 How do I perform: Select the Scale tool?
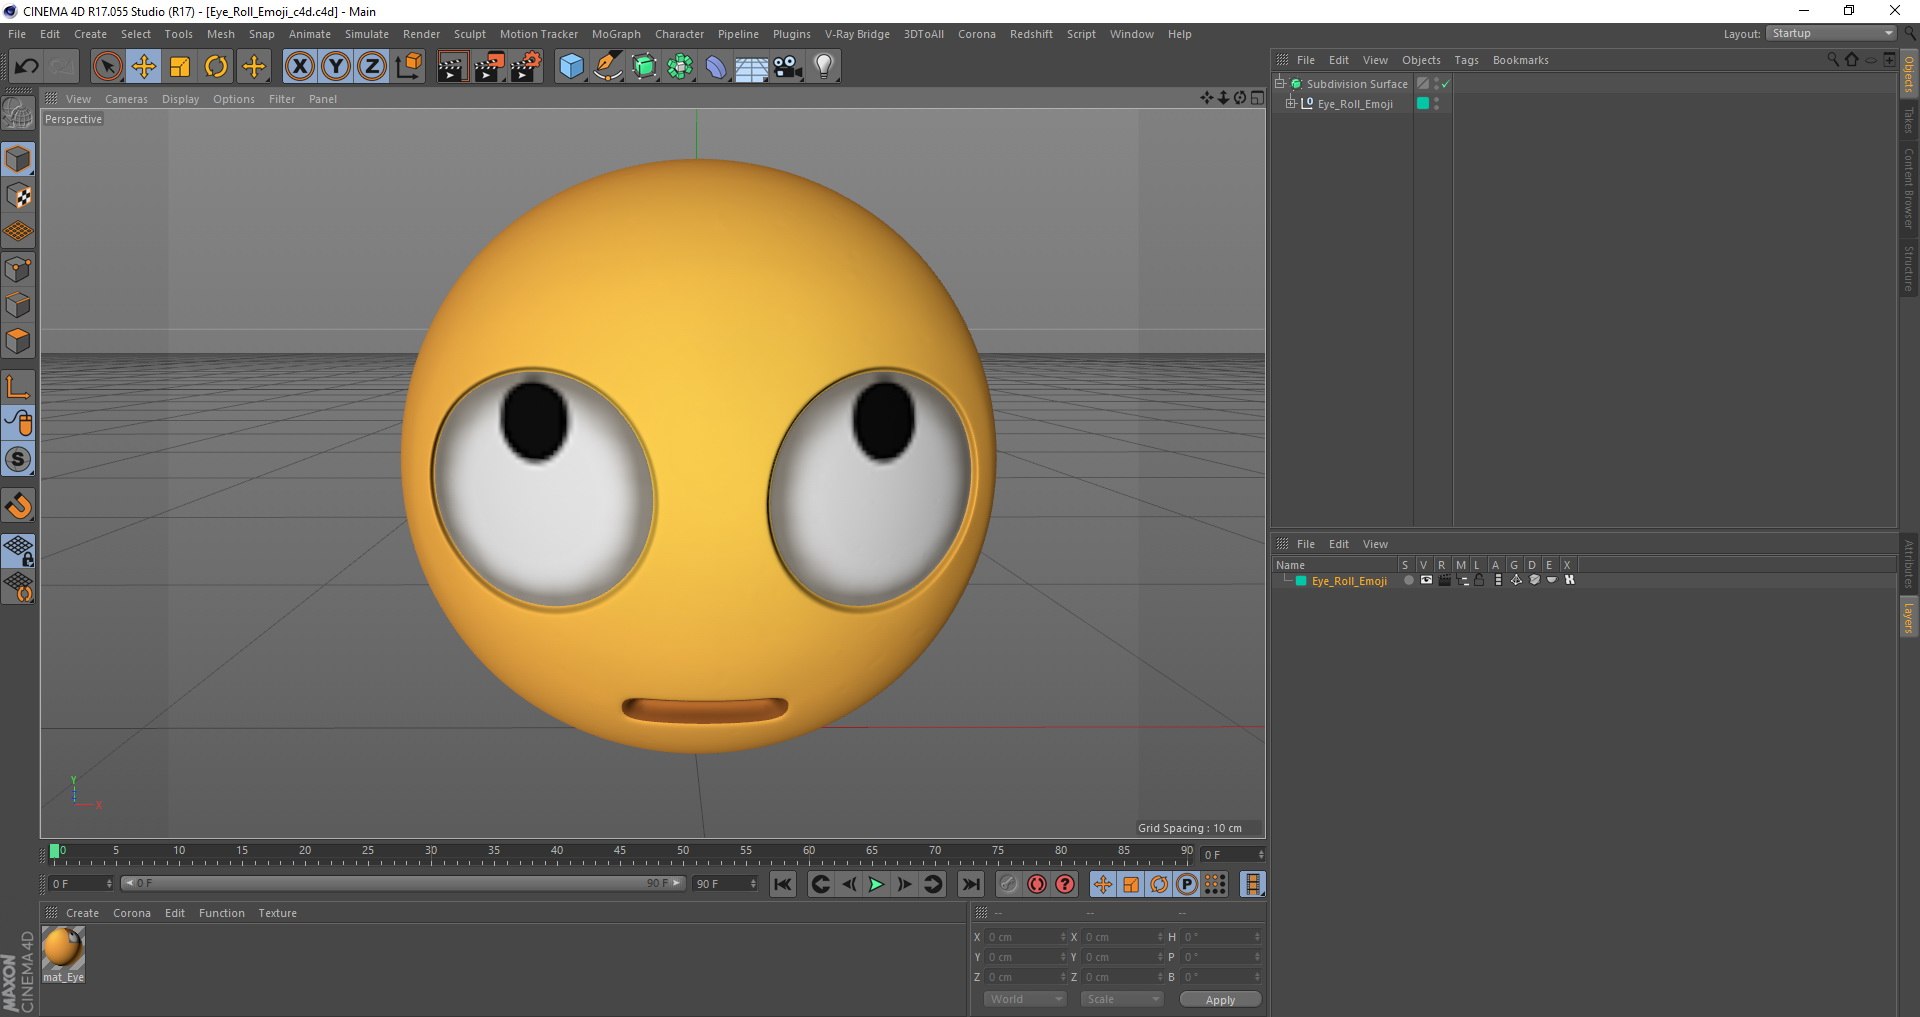(180, 67)
